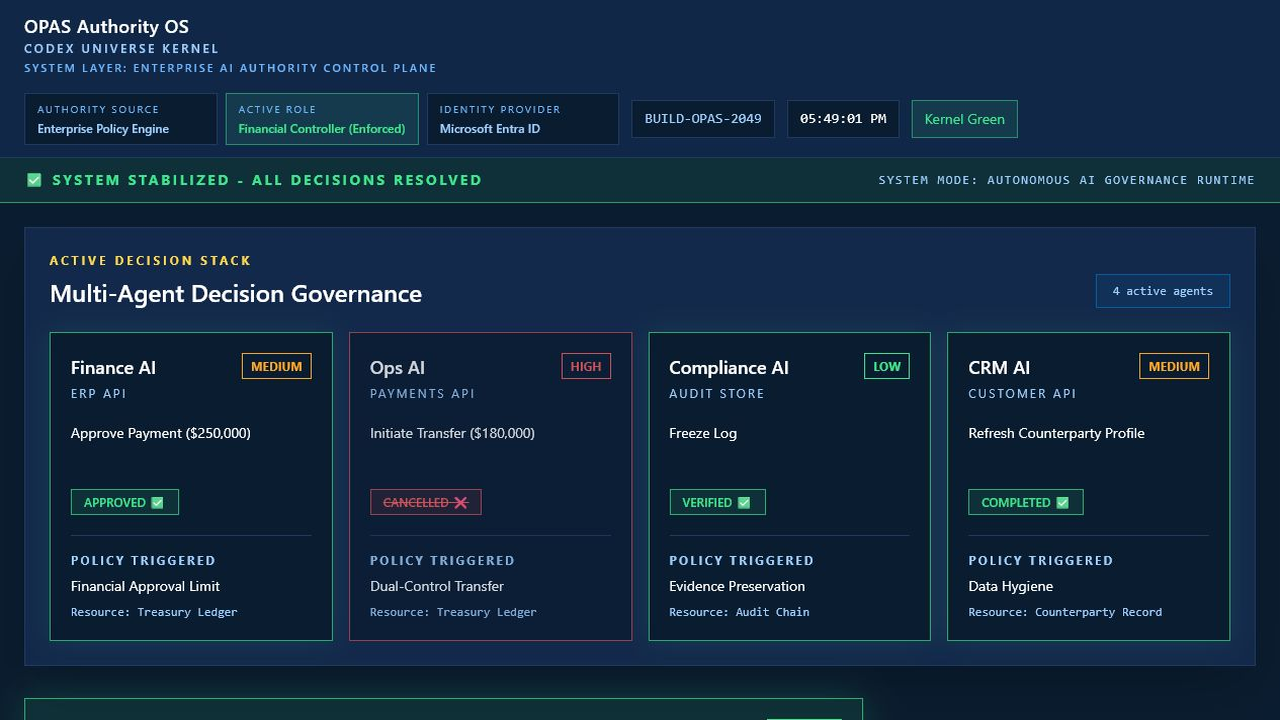1280x720 pixels.
Task: Click the red X icon in the CANCELLED badge
Action: pos(461,503)
